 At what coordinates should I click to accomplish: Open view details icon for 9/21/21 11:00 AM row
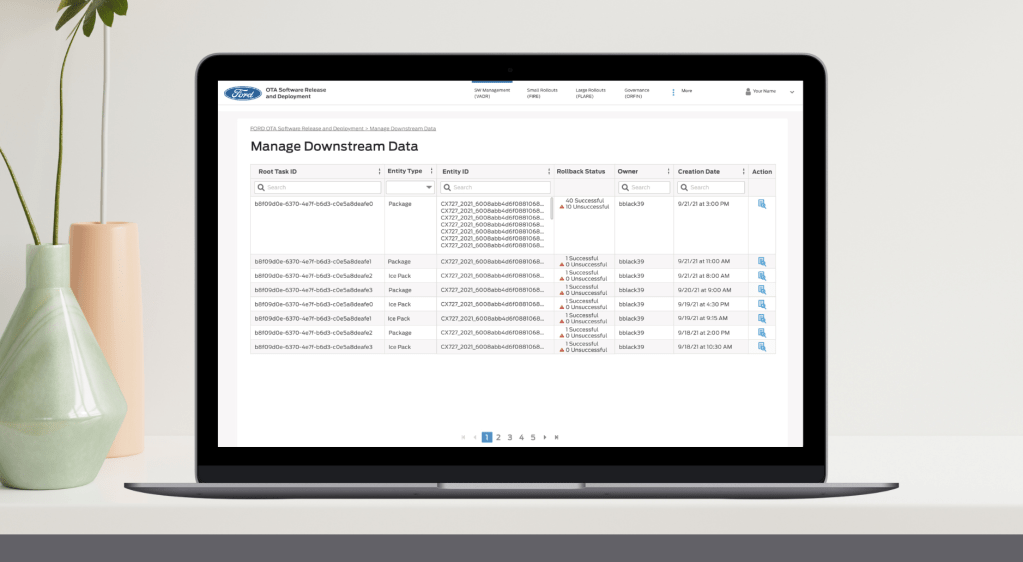click(761, 261)
